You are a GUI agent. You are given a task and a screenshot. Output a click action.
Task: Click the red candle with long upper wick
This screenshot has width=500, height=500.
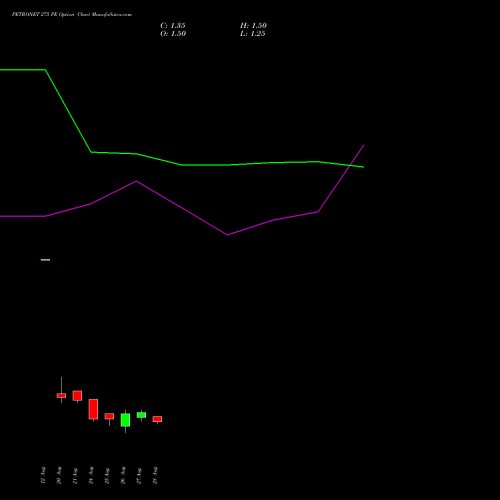(x=61, y=395)
